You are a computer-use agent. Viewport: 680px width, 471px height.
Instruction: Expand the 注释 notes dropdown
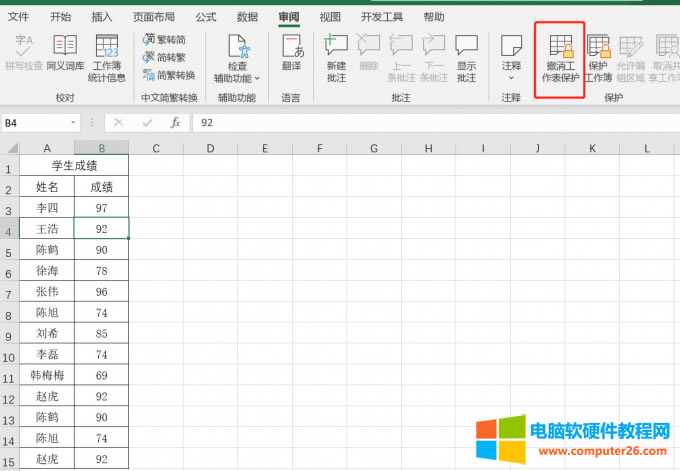point(511,78)
